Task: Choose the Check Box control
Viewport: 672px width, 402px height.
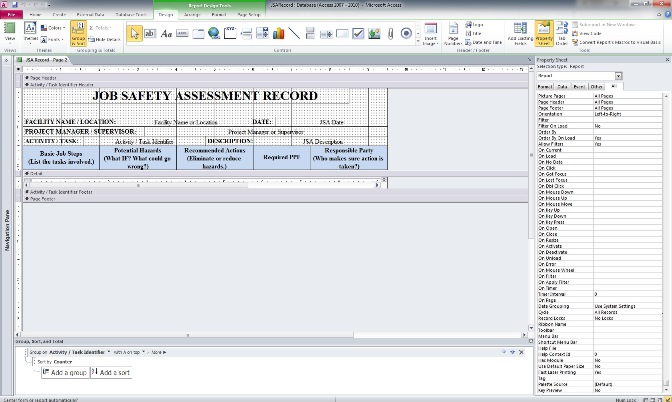Action: coord(358,33)
